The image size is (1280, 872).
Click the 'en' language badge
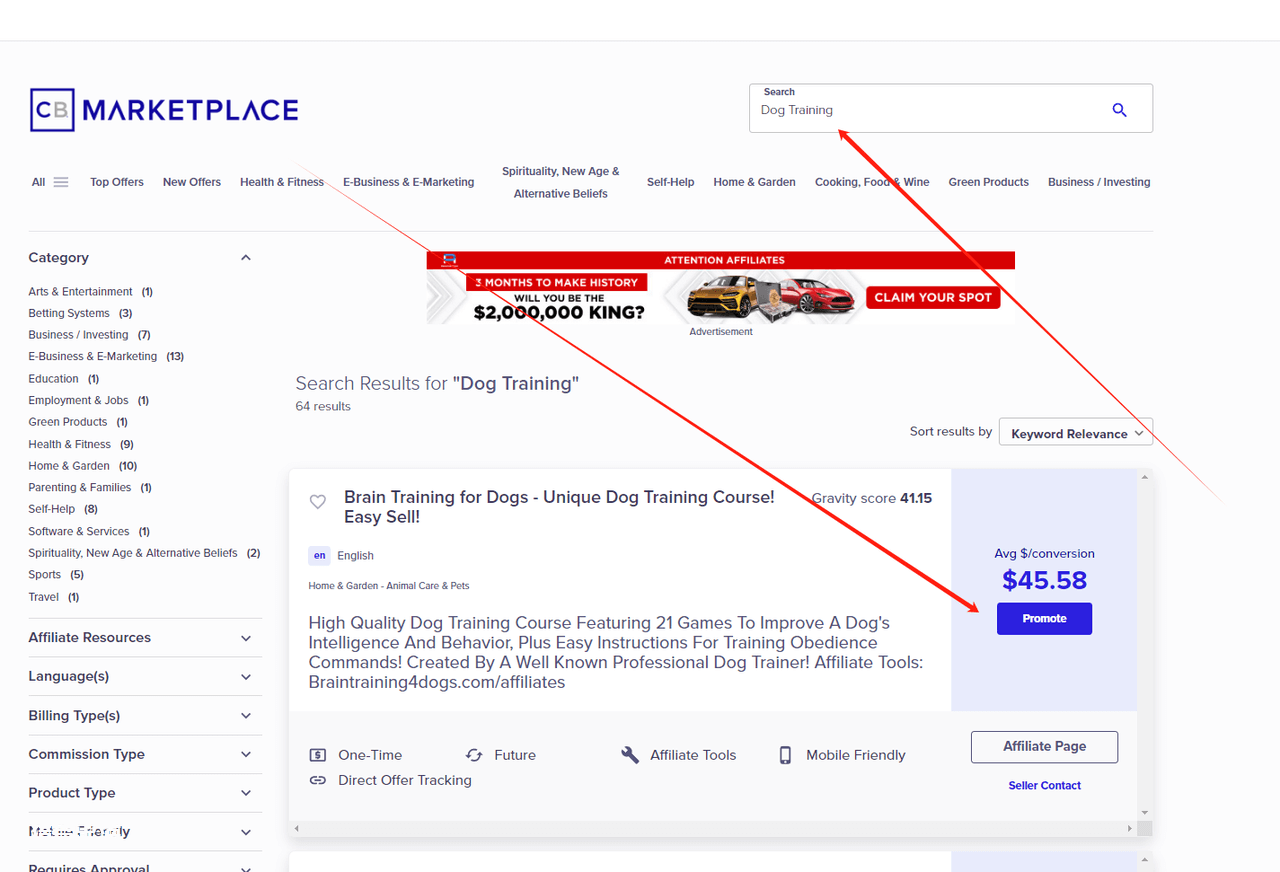point(319,555)
